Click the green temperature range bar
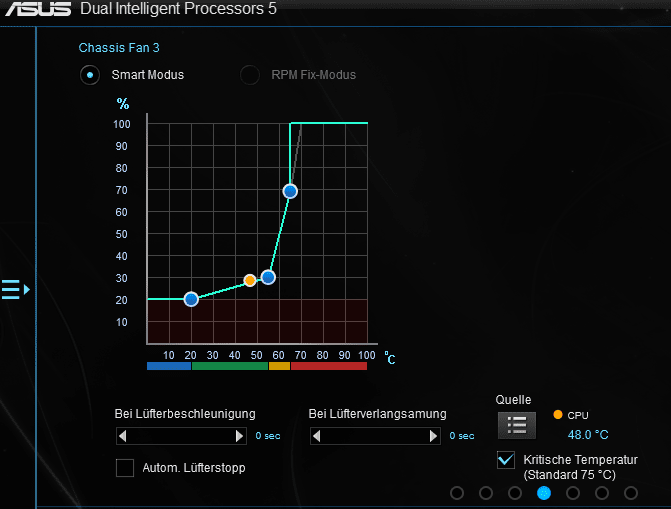 [x=230, y=366]
